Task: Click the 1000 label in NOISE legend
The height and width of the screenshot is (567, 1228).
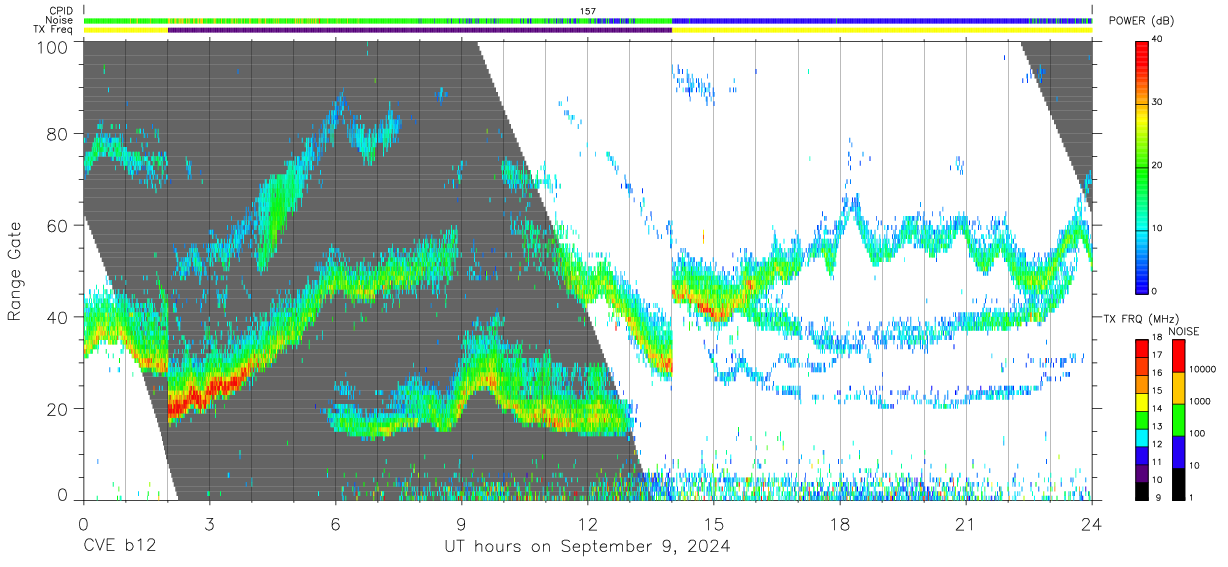Action: click(x=1202, y=401)
